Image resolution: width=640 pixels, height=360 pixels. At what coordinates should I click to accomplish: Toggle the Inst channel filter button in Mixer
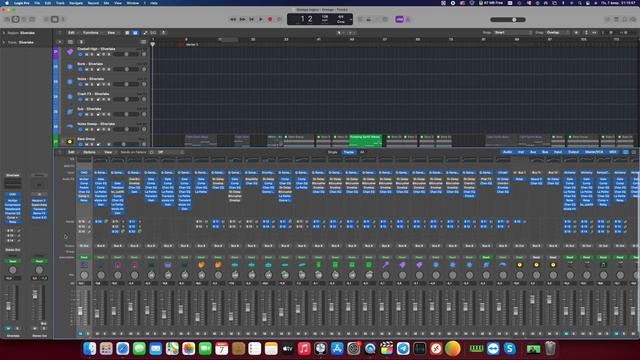point(521,152)
